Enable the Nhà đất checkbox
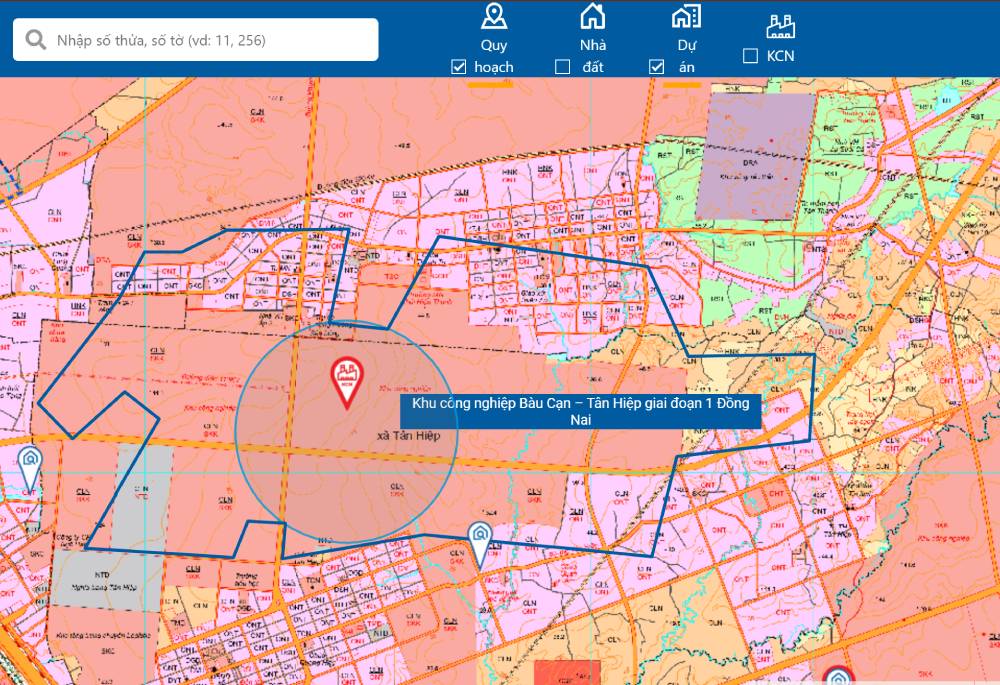 click(563, 67)
